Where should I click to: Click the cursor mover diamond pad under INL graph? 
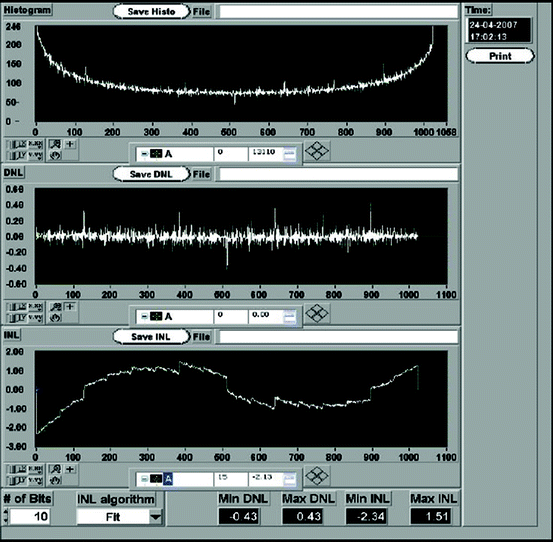click(317, 476)
